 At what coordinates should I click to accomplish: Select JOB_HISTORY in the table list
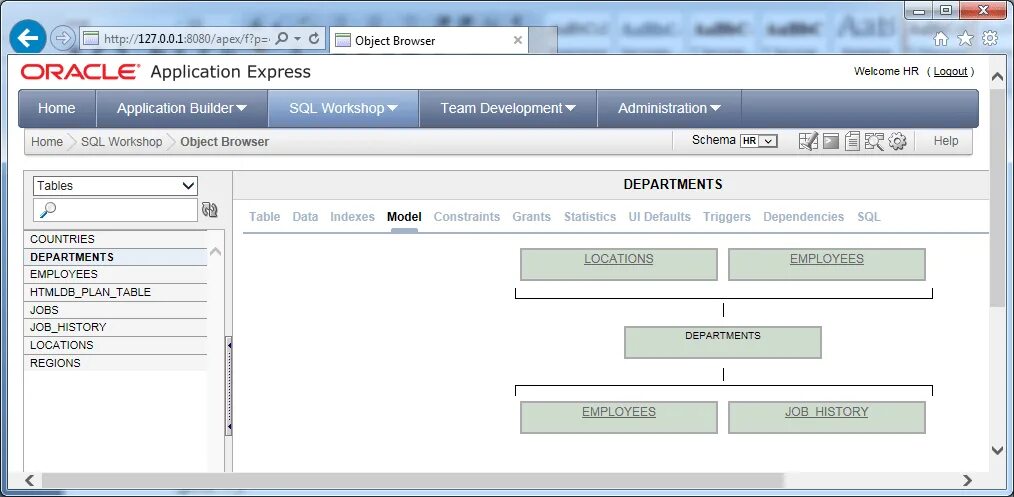116,327
